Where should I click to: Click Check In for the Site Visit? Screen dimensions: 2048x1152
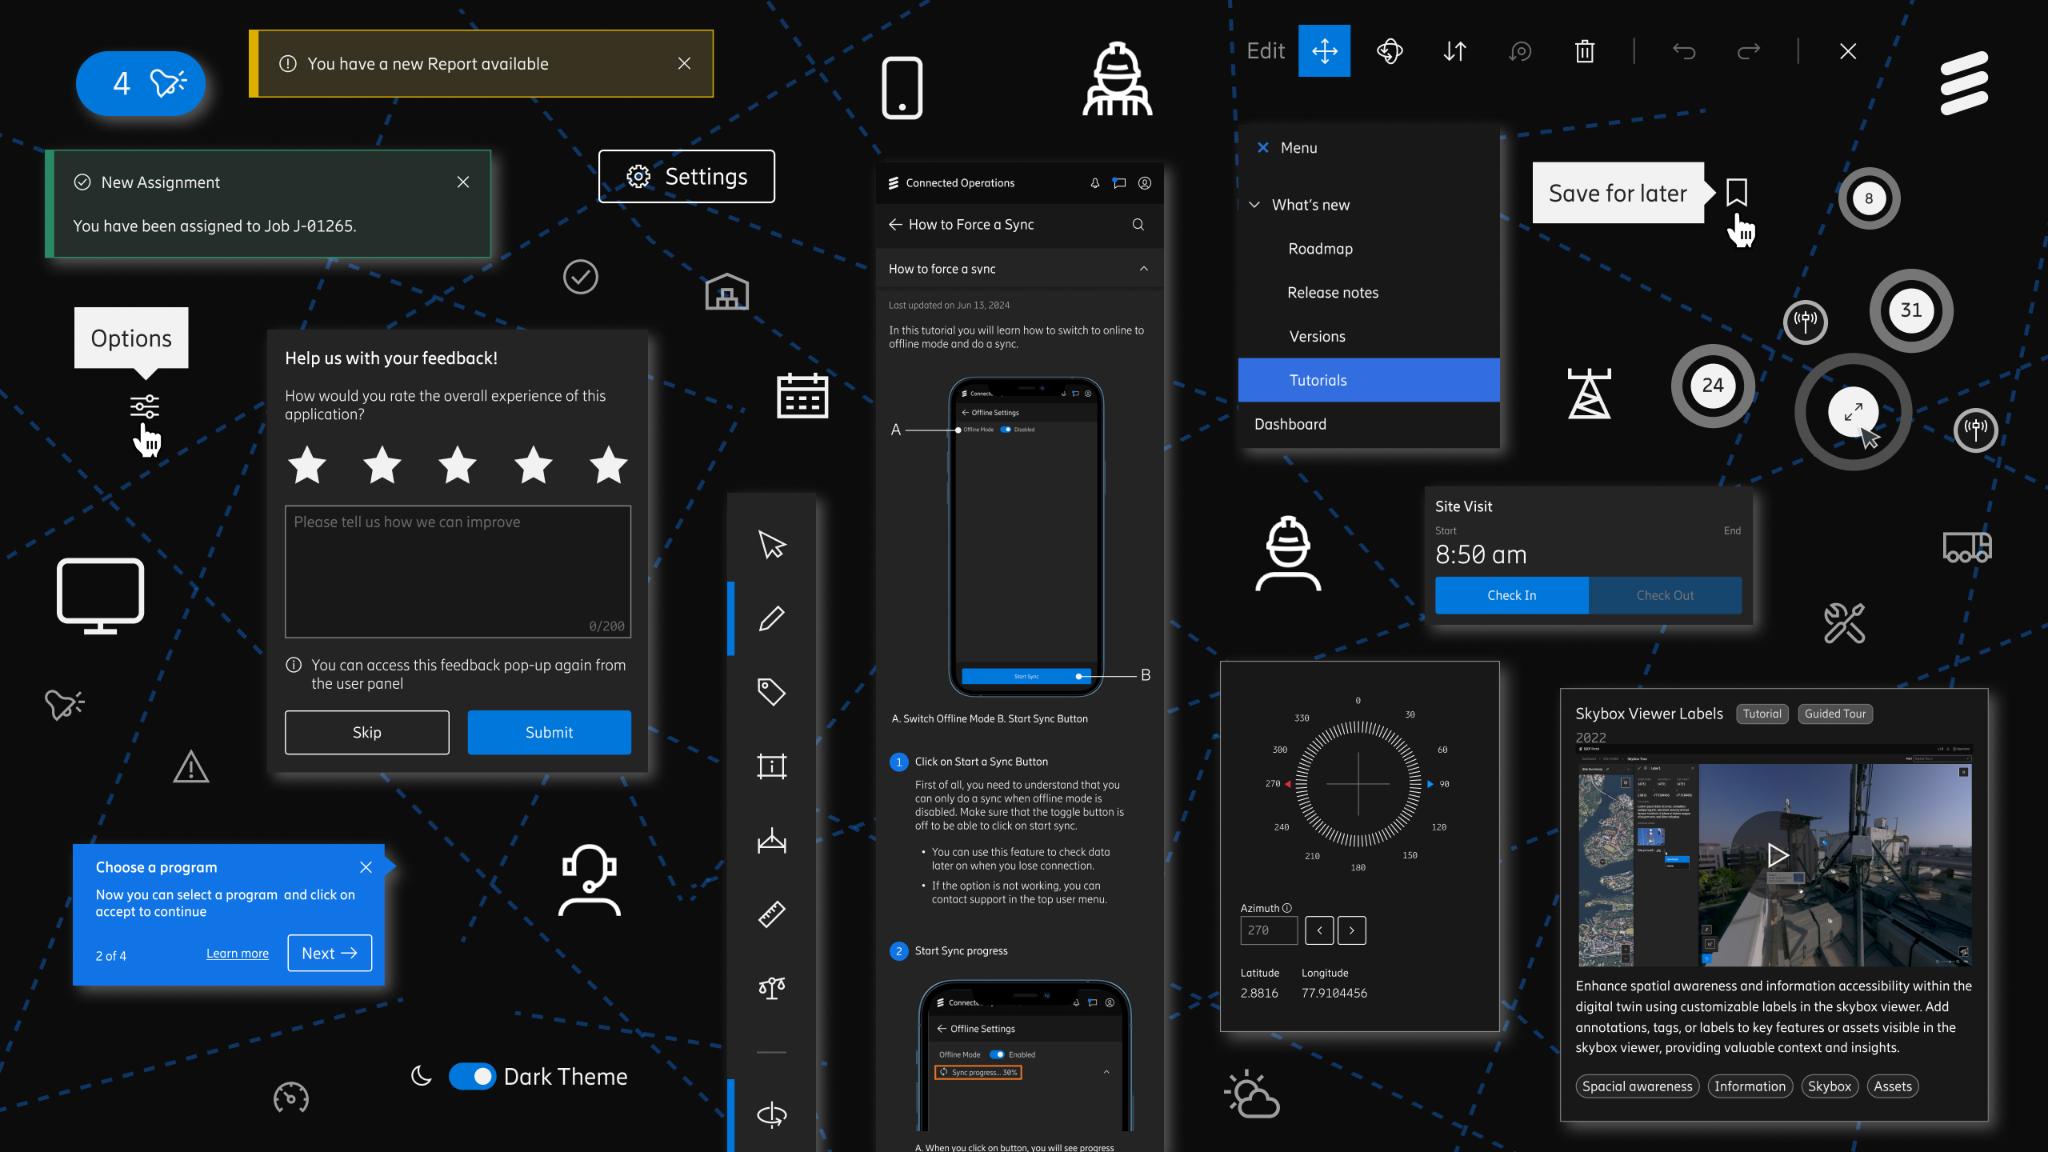pos(1511,595)
